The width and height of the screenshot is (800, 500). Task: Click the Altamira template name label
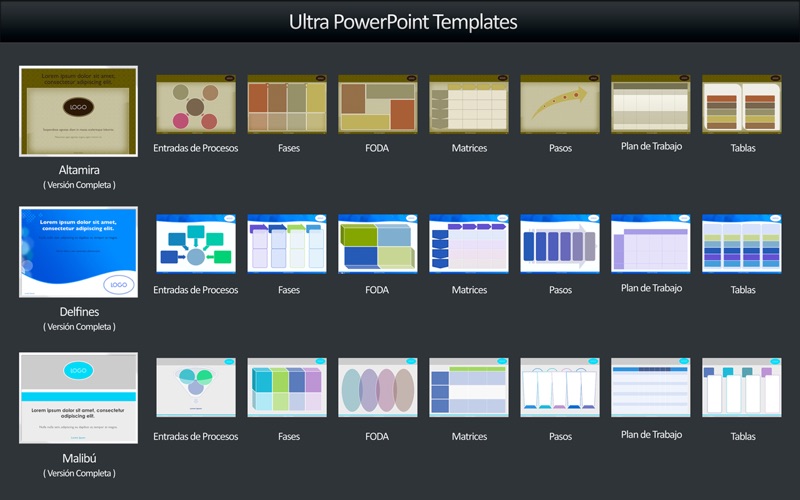pos(79,170)
